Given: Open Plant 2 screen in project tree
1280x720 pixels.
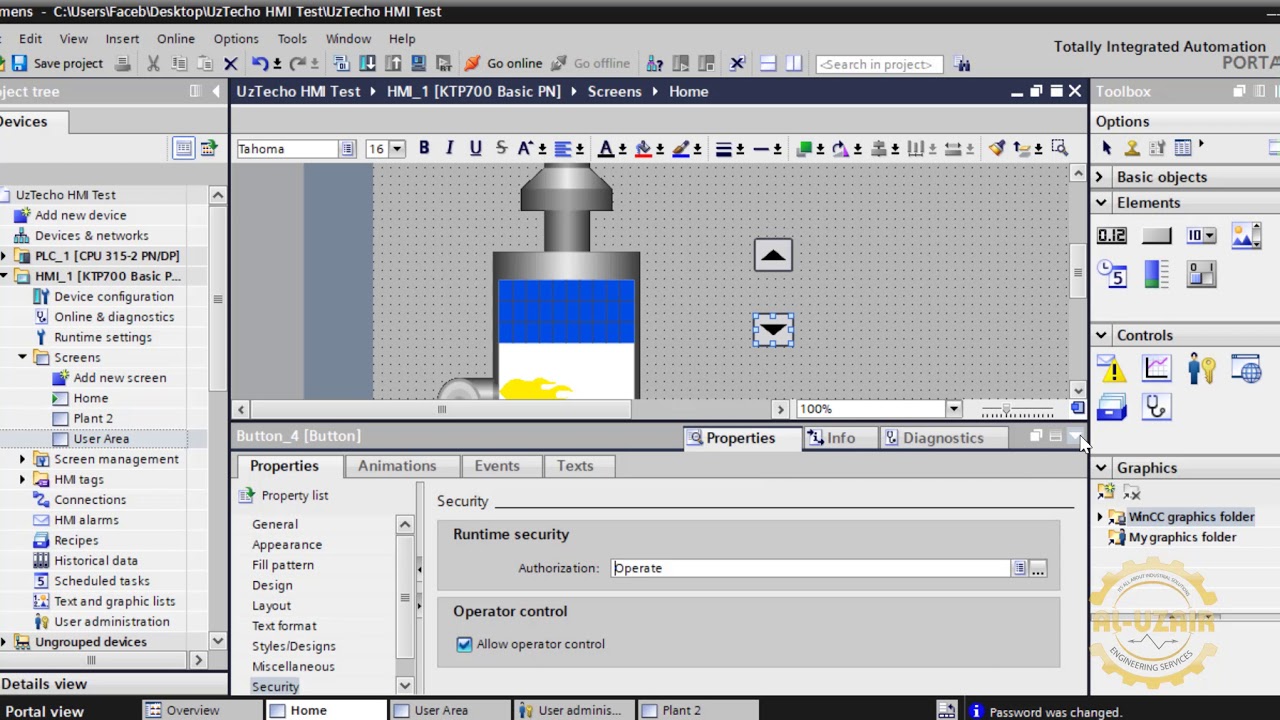Looking at the screenshot, I should pos(93,418).
